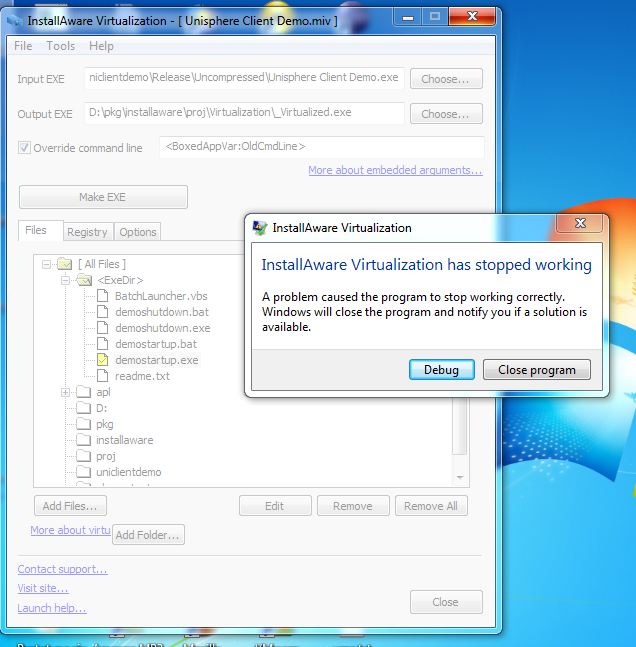Click the Edit button
636x647 pixels.
(275, 506)
